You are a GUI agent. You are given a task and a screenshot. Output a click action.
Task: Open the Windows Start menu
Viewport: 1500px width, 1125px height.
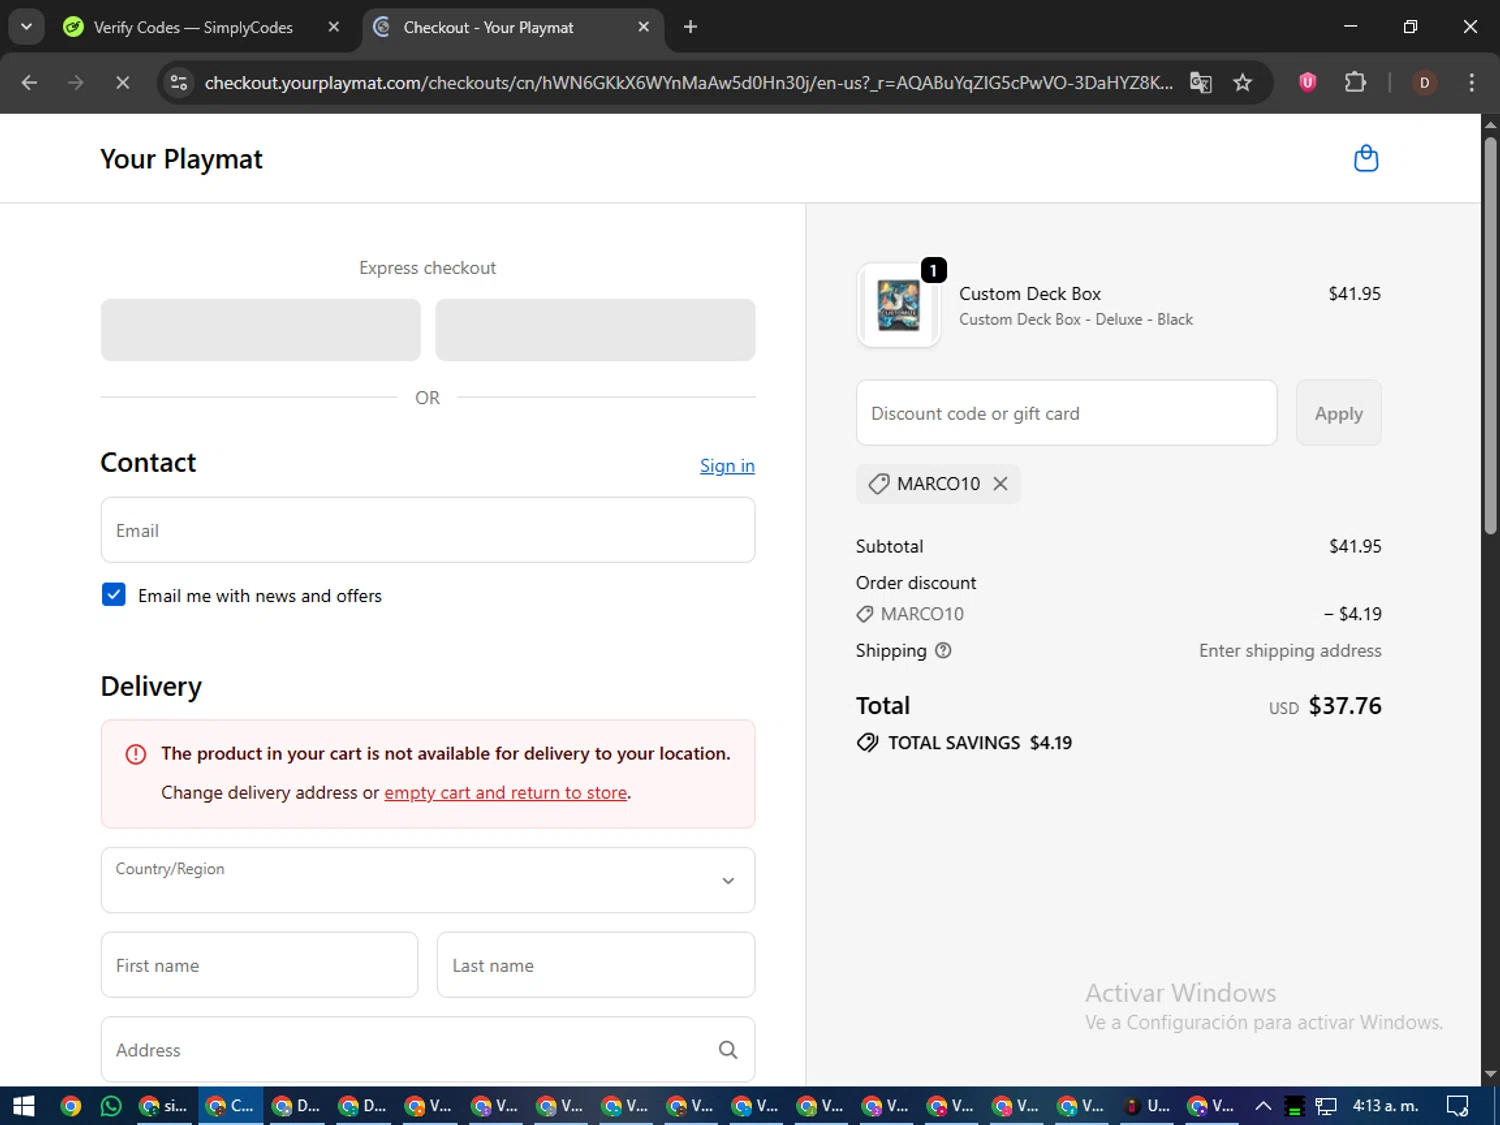(23, 1106)
